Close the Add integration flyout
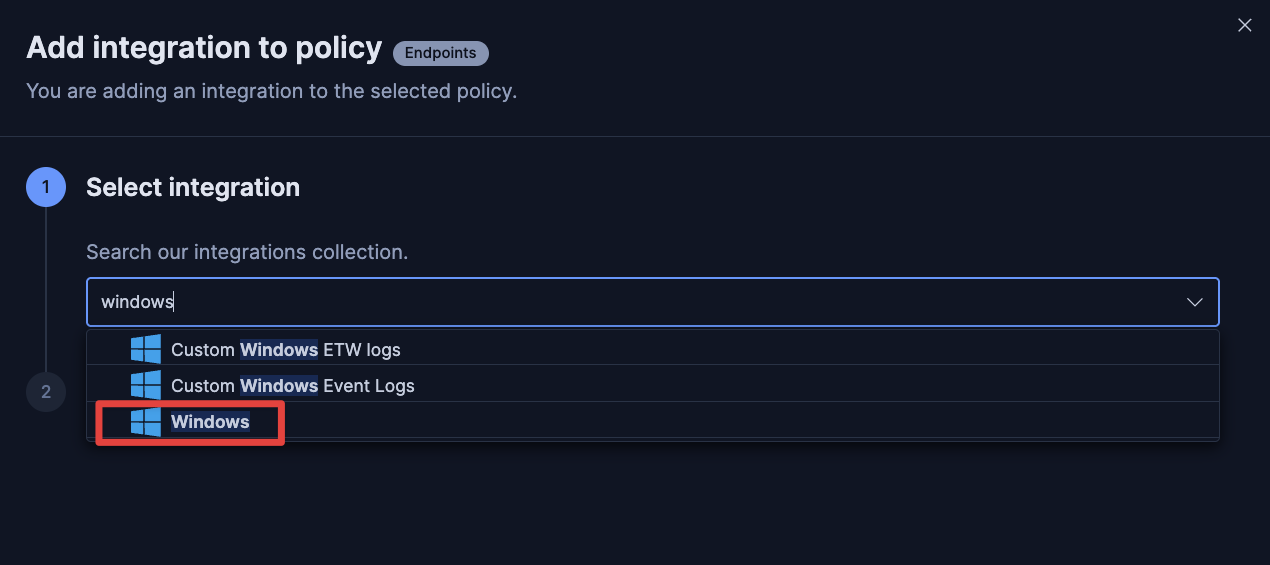This screenshot has width=1270, height=565. pos(1244,25)
